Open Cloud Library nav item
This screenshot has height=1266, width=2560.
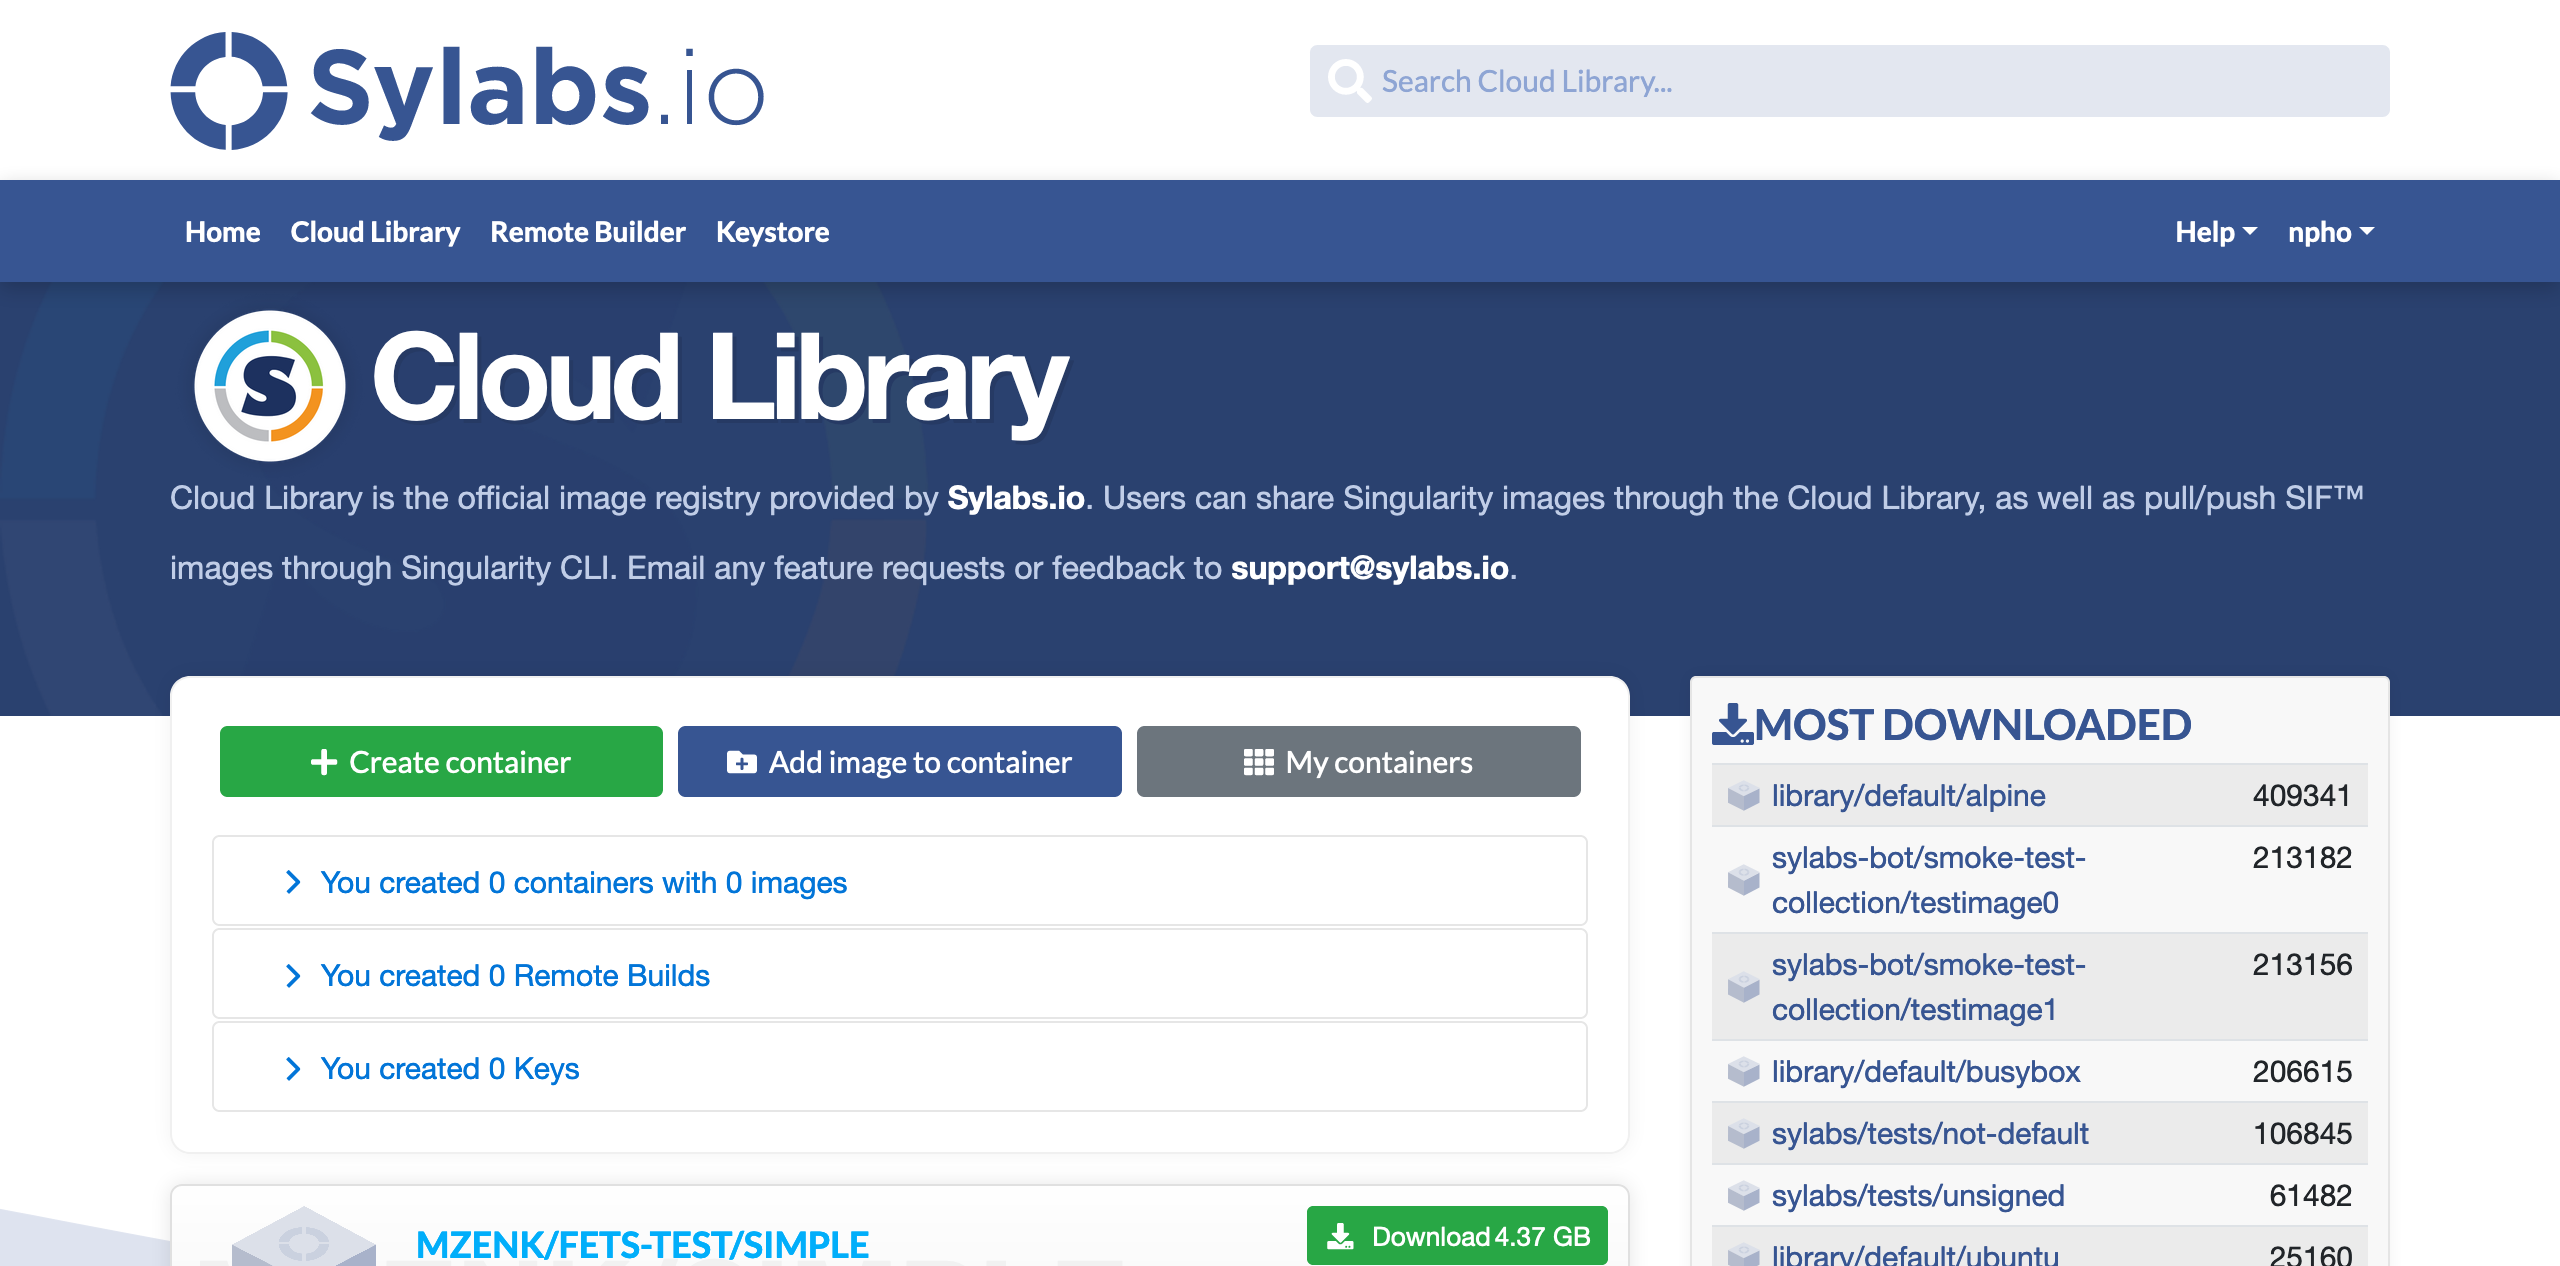[x=375, y=232]
